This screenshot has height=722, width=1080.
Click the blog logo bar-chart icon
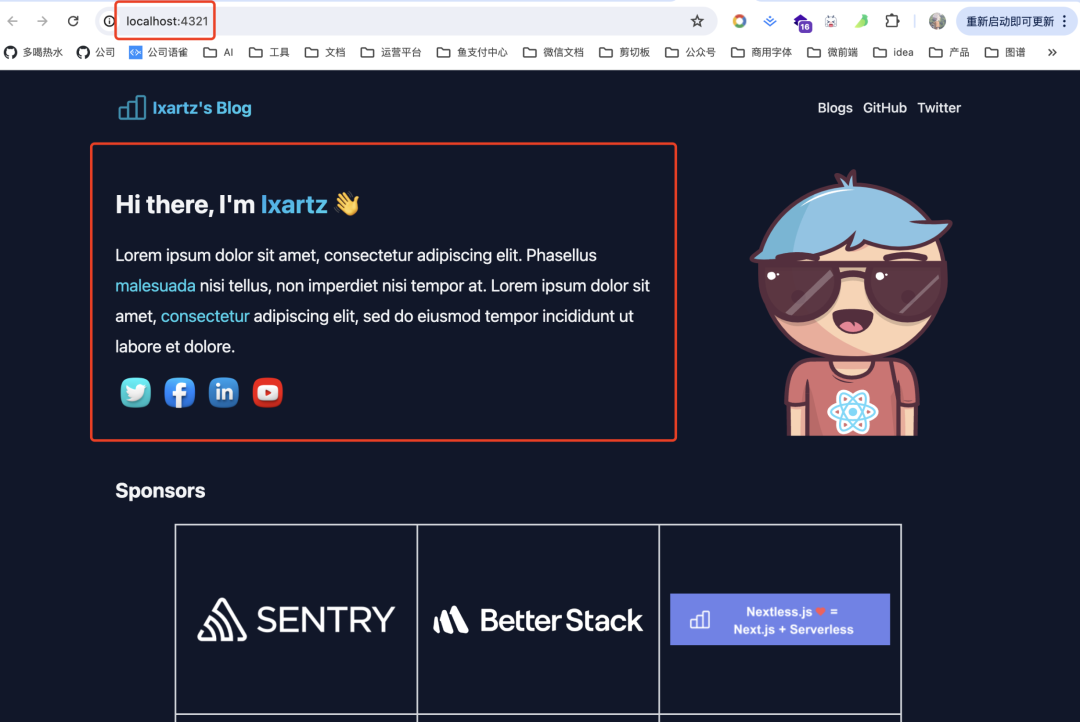(132, 108)
